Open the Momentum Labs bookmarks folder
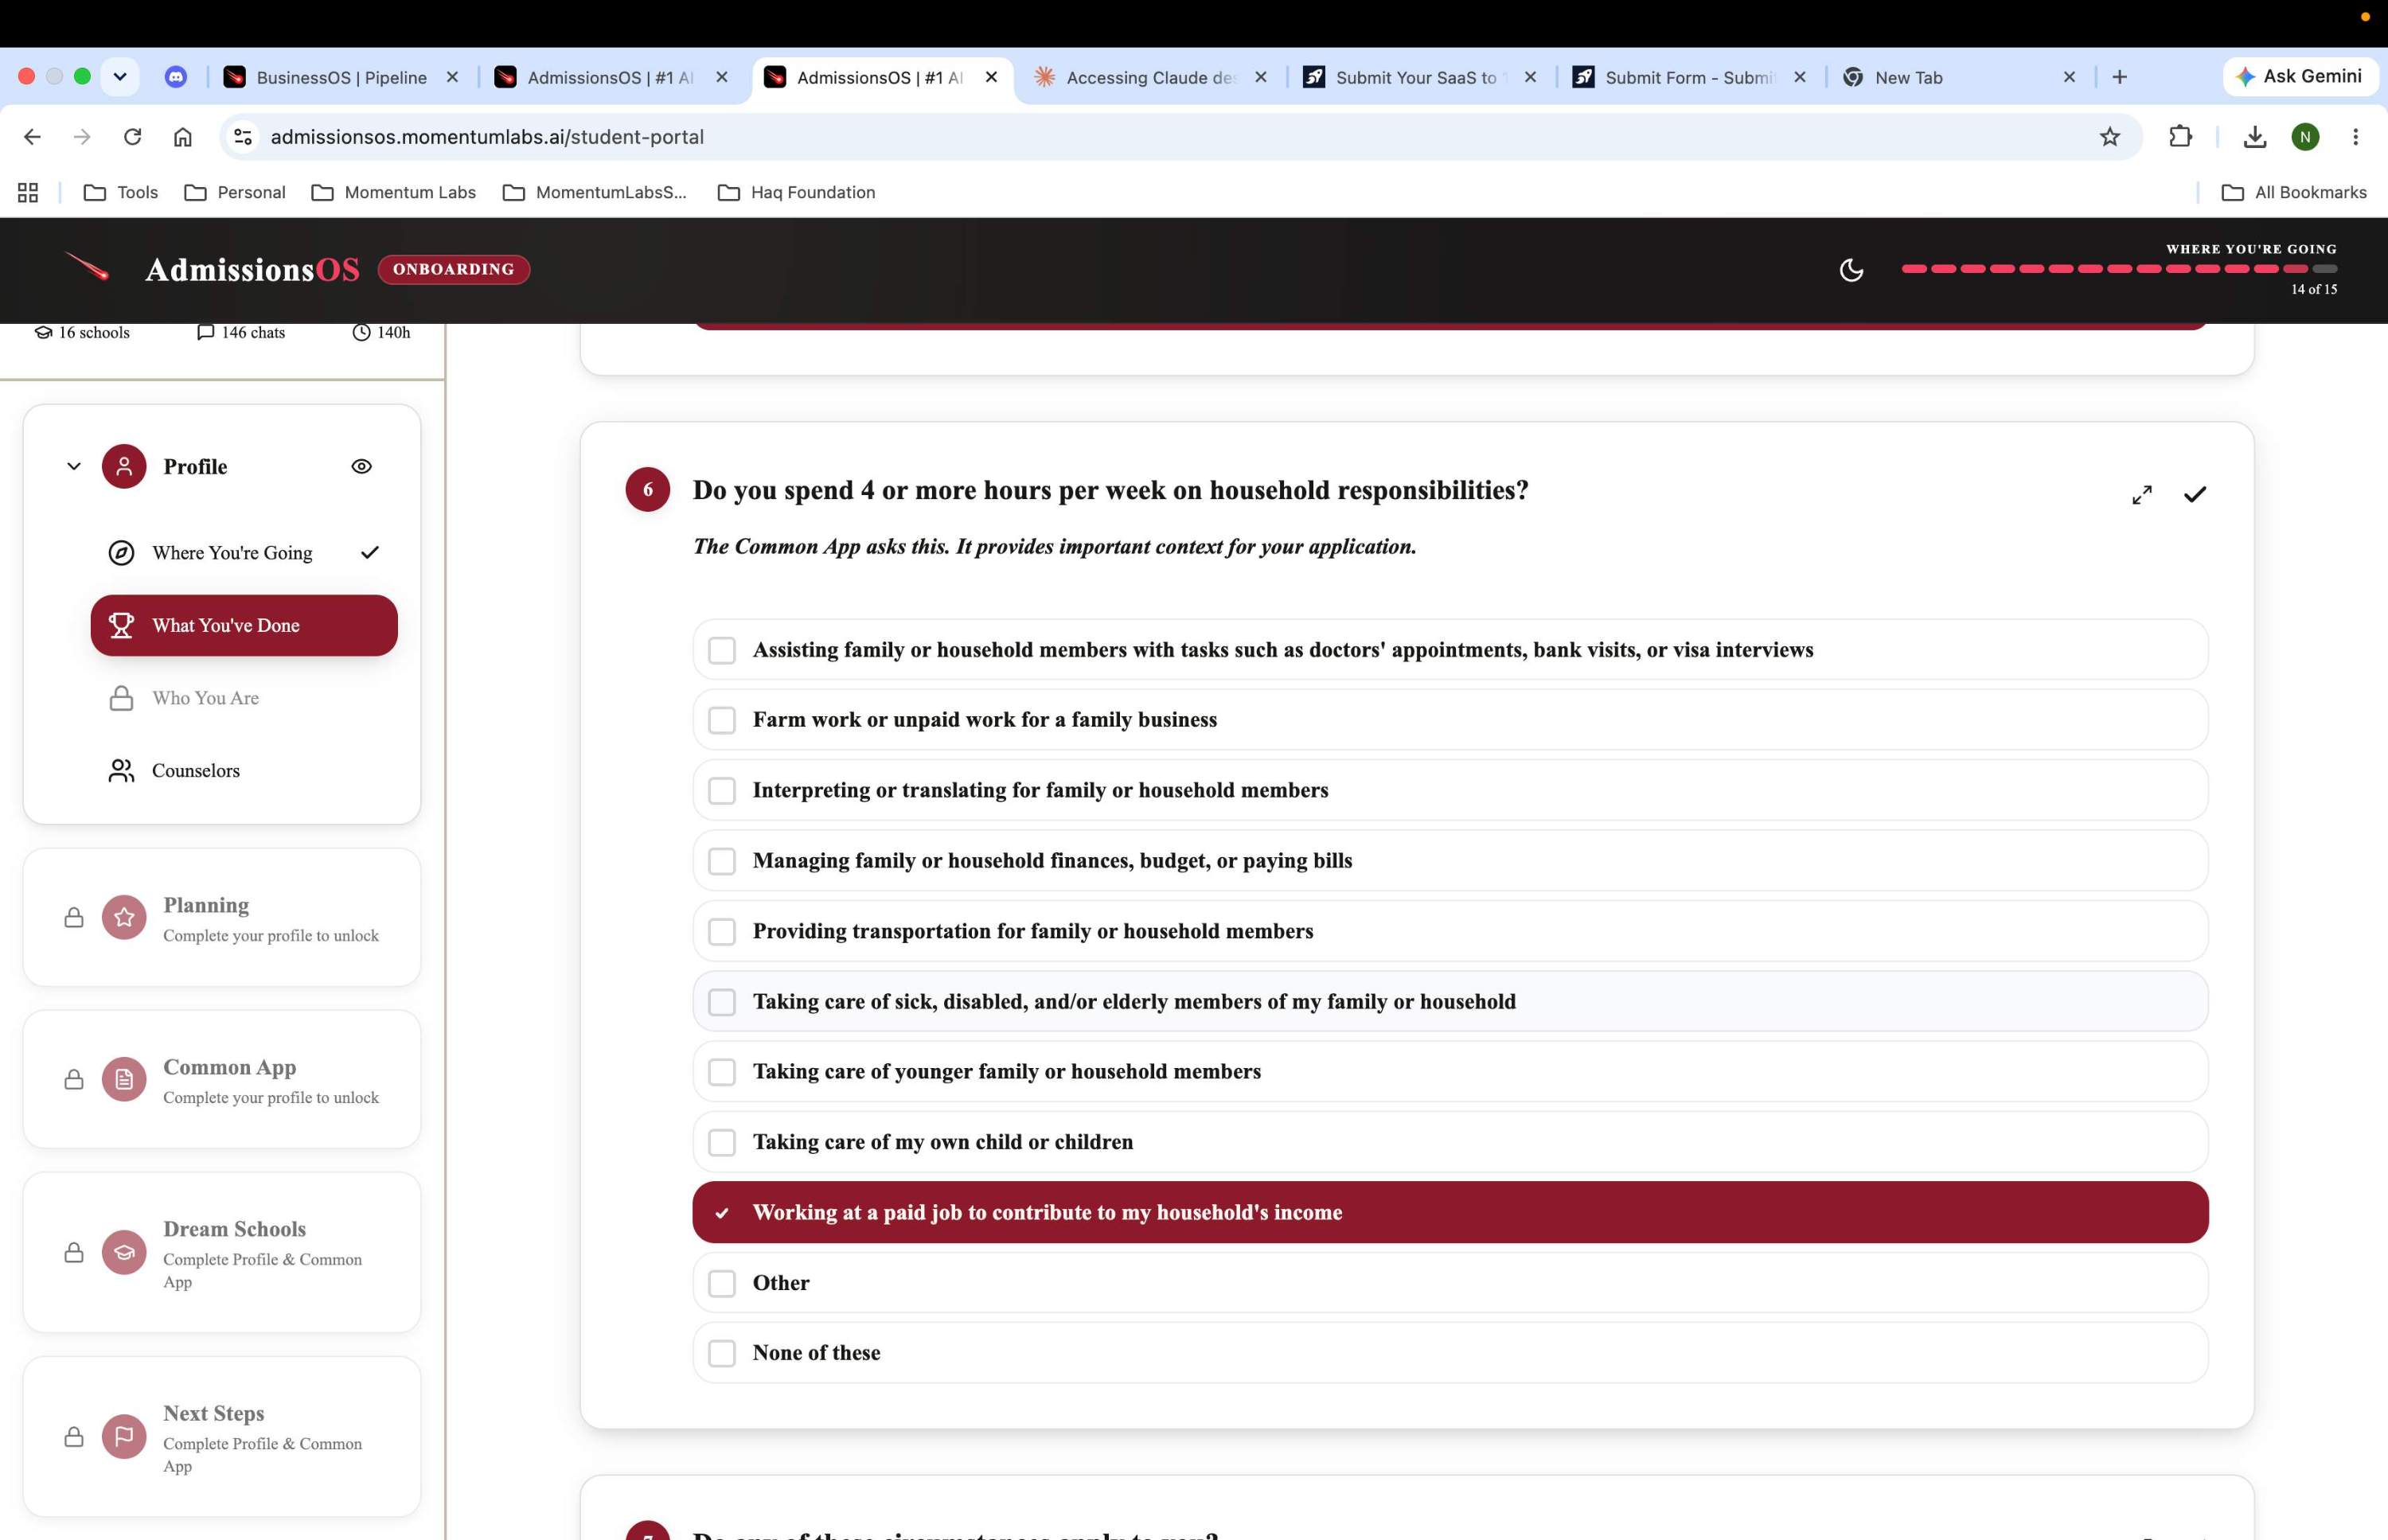The width and height of the screenshot is (2388, 1540). coord(393,192)
